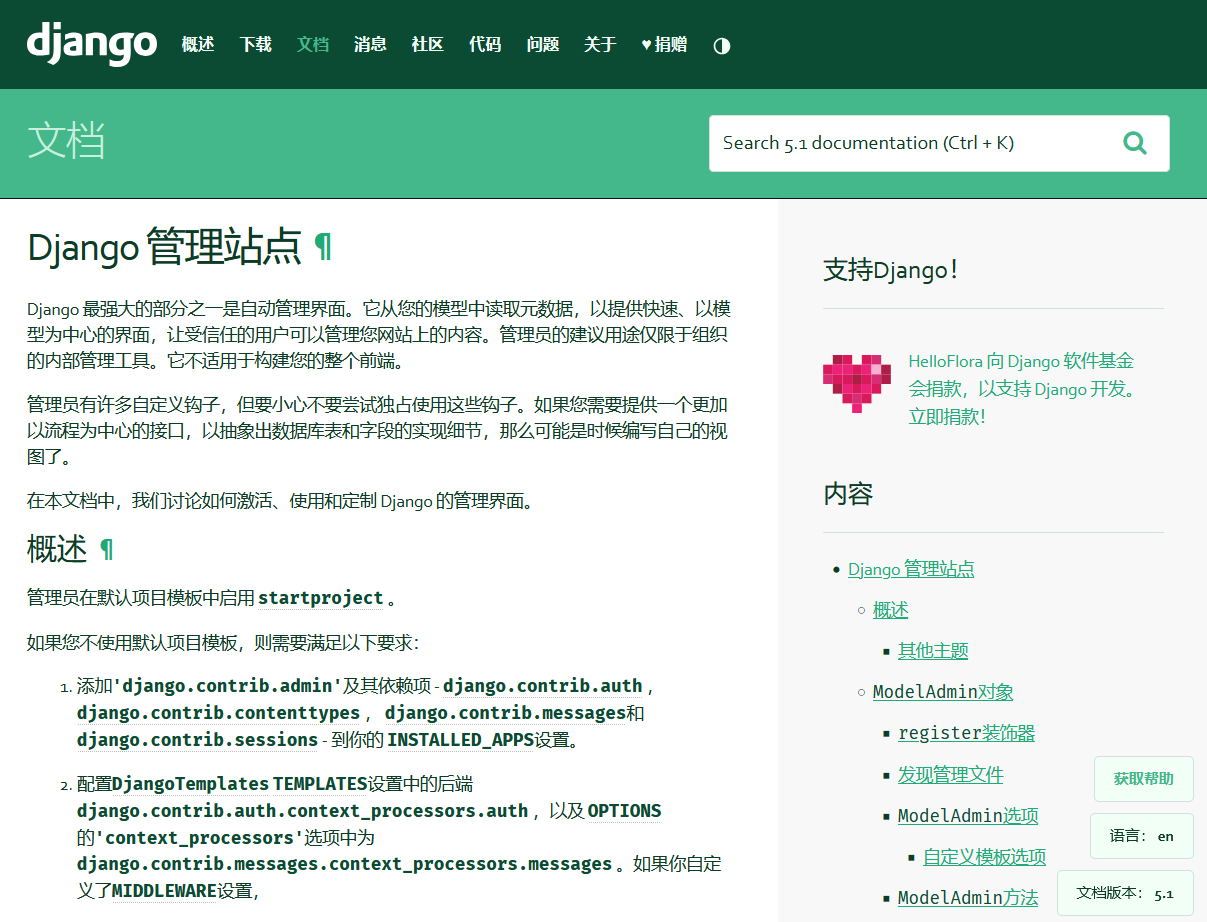Open the 概述 menu item

pyautogui.click(x=198, y=44)
